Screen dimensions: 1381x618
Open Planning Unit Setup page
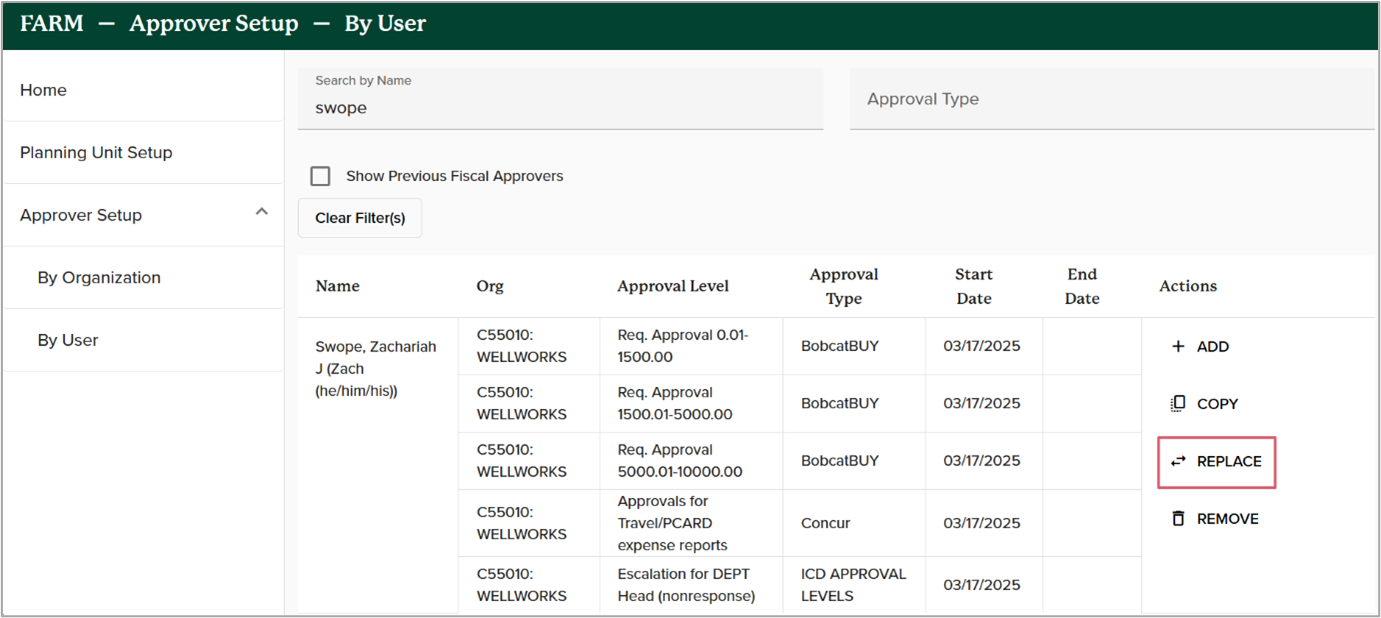[96, 153]
